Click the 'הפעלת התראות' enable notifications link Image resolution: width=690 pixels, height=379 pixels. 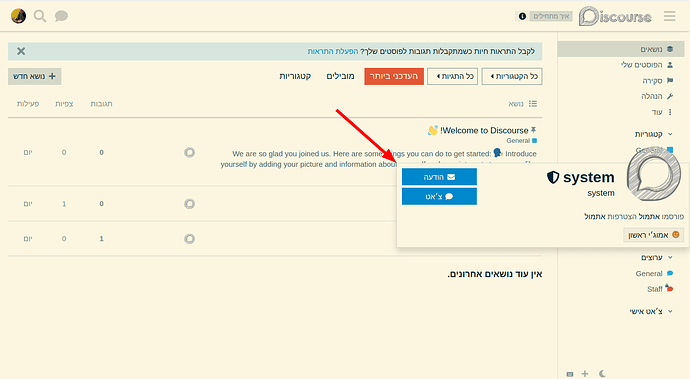tap(333, 52)
